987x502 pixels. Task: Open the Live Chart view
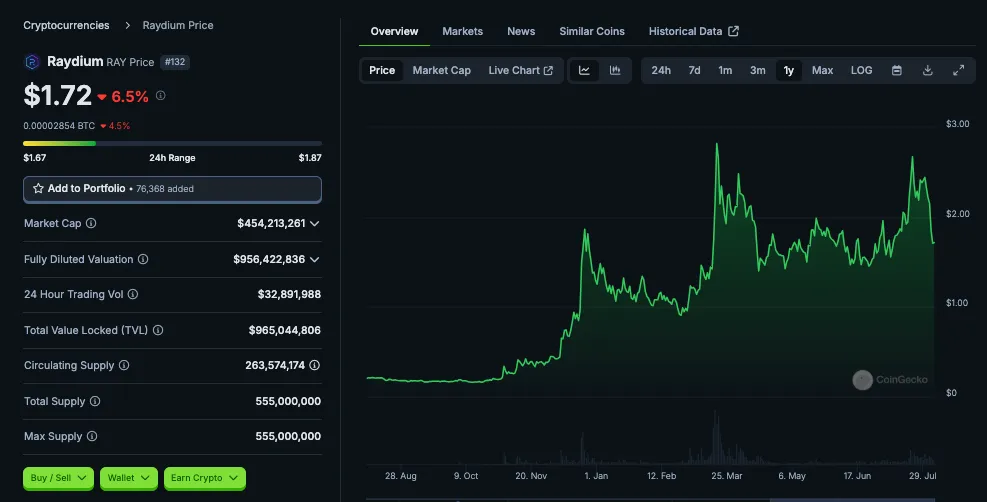click(521, 70)
